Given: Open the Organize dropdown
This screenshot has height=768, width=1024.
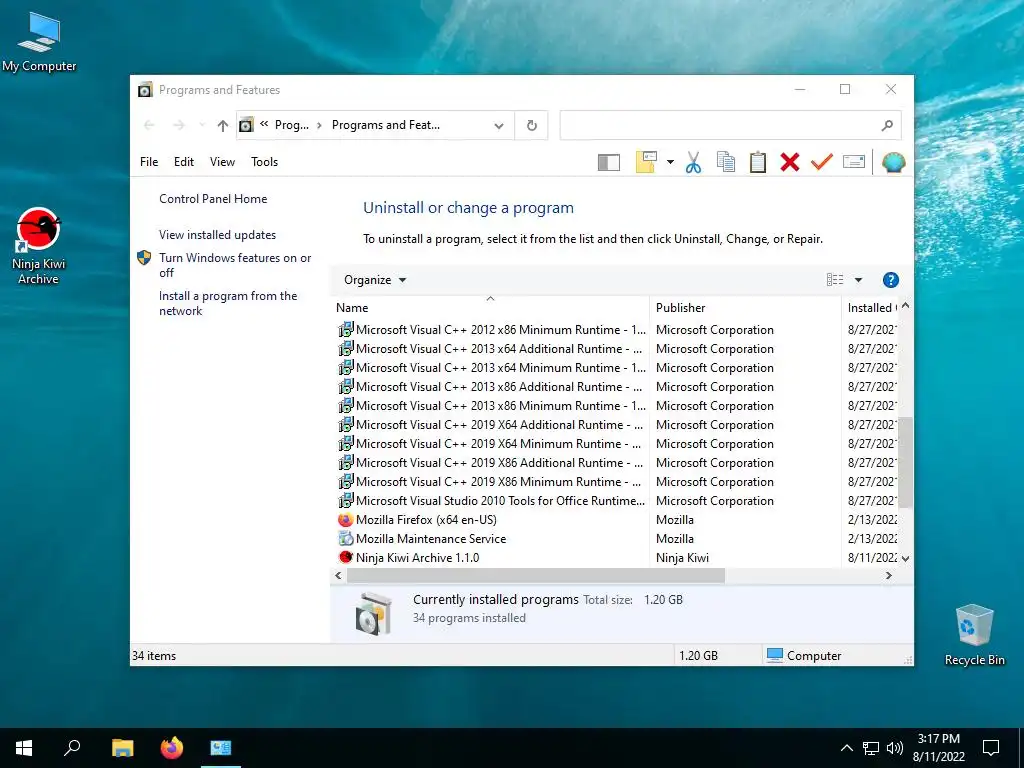Looking at the screenshot, I should 375,280.
